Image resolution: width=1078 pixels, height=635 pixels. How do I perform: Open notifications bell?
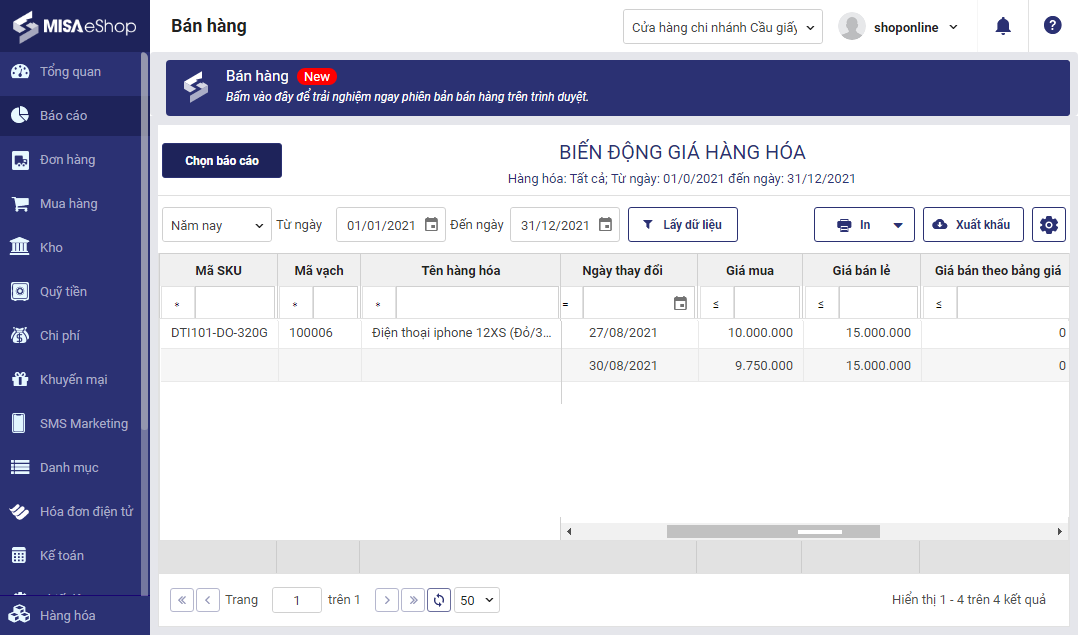[x=1003, y=27]
